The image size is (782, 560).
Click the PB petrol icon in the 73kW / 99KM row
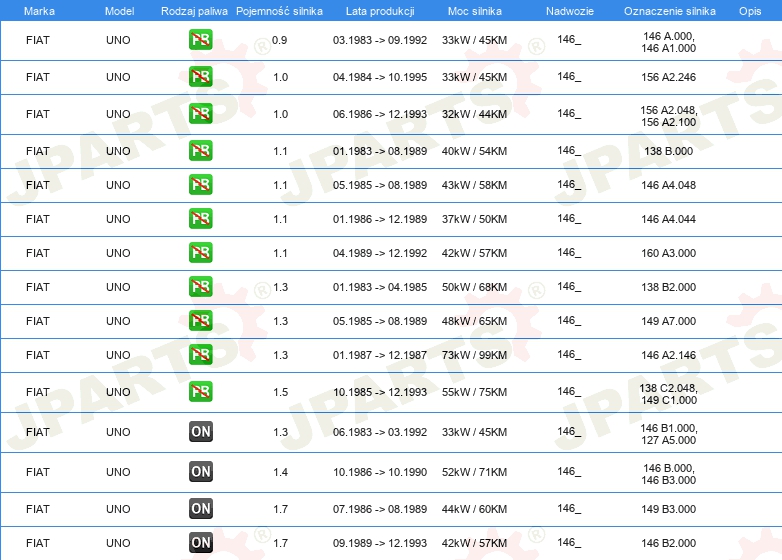[200, 355]
